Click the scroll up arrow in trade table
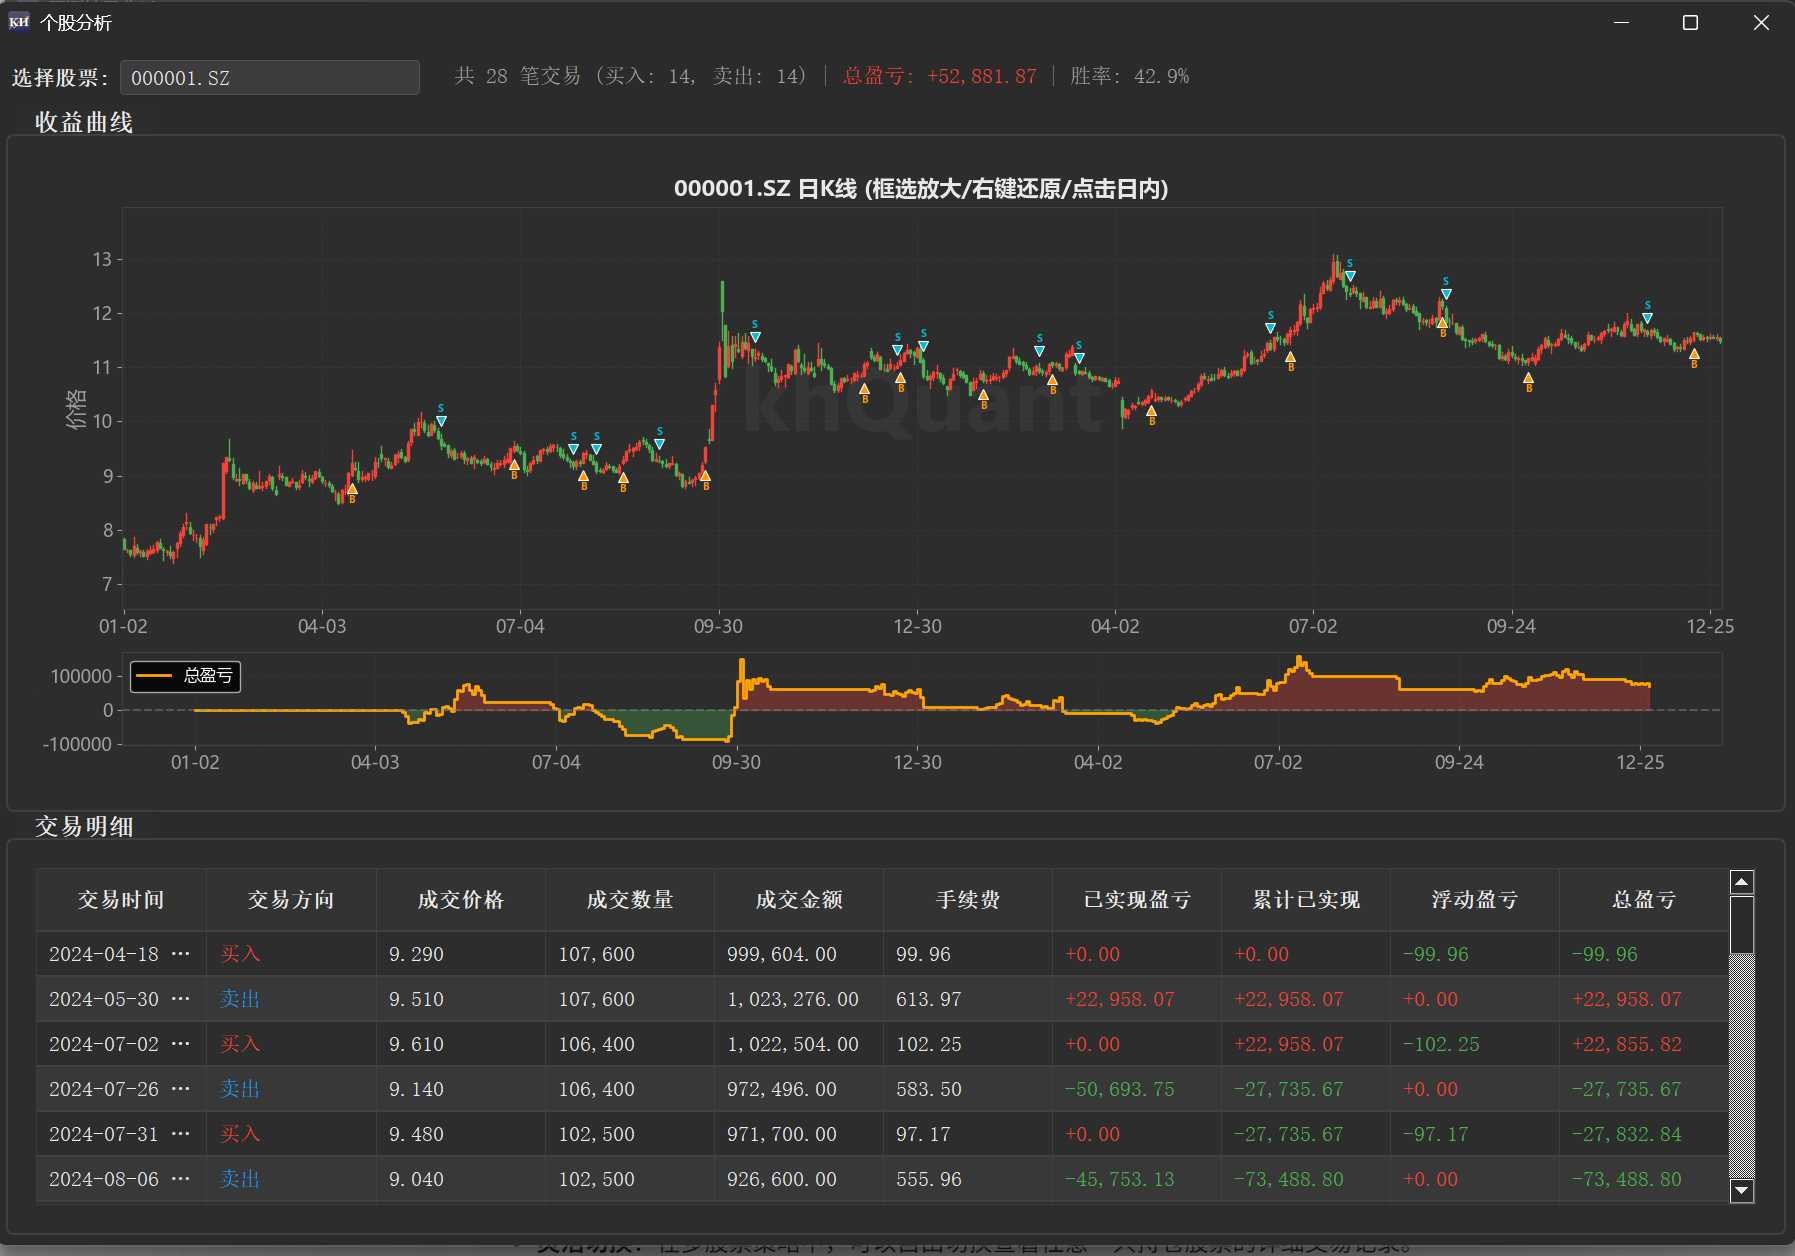This screenshot has height=1256, width=1795. tap(1741, 882)
